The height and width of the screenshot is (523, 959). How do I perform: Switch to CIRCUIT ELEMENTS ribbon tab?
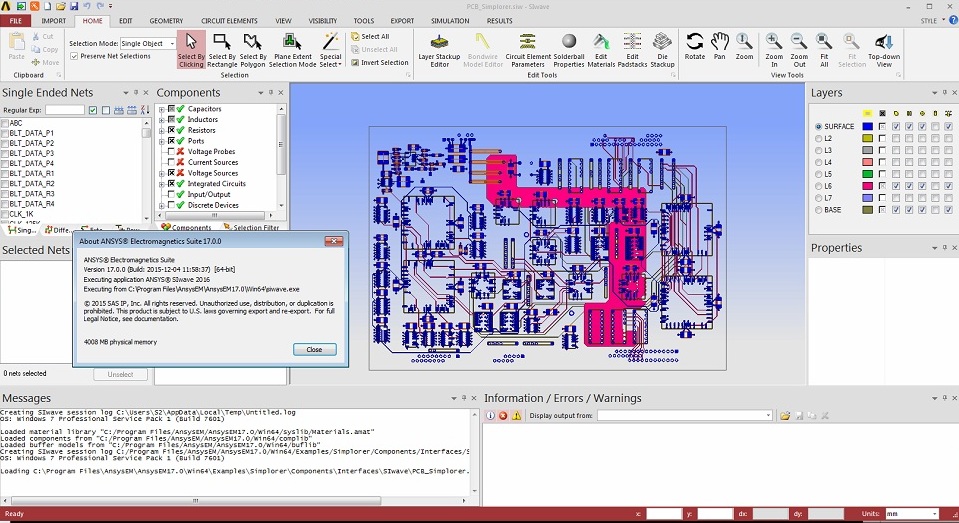point(229,21)
